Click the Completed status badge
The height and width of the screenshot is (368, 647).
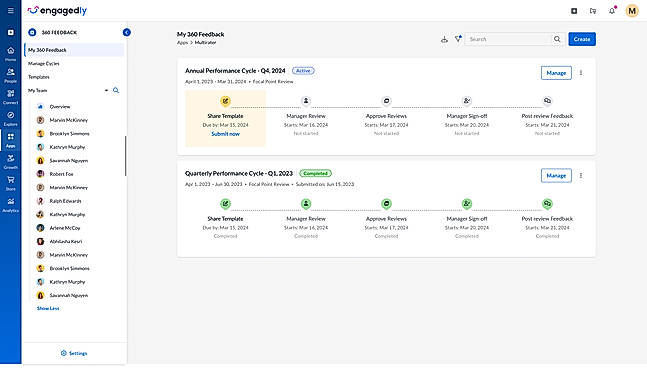(316, 174)
